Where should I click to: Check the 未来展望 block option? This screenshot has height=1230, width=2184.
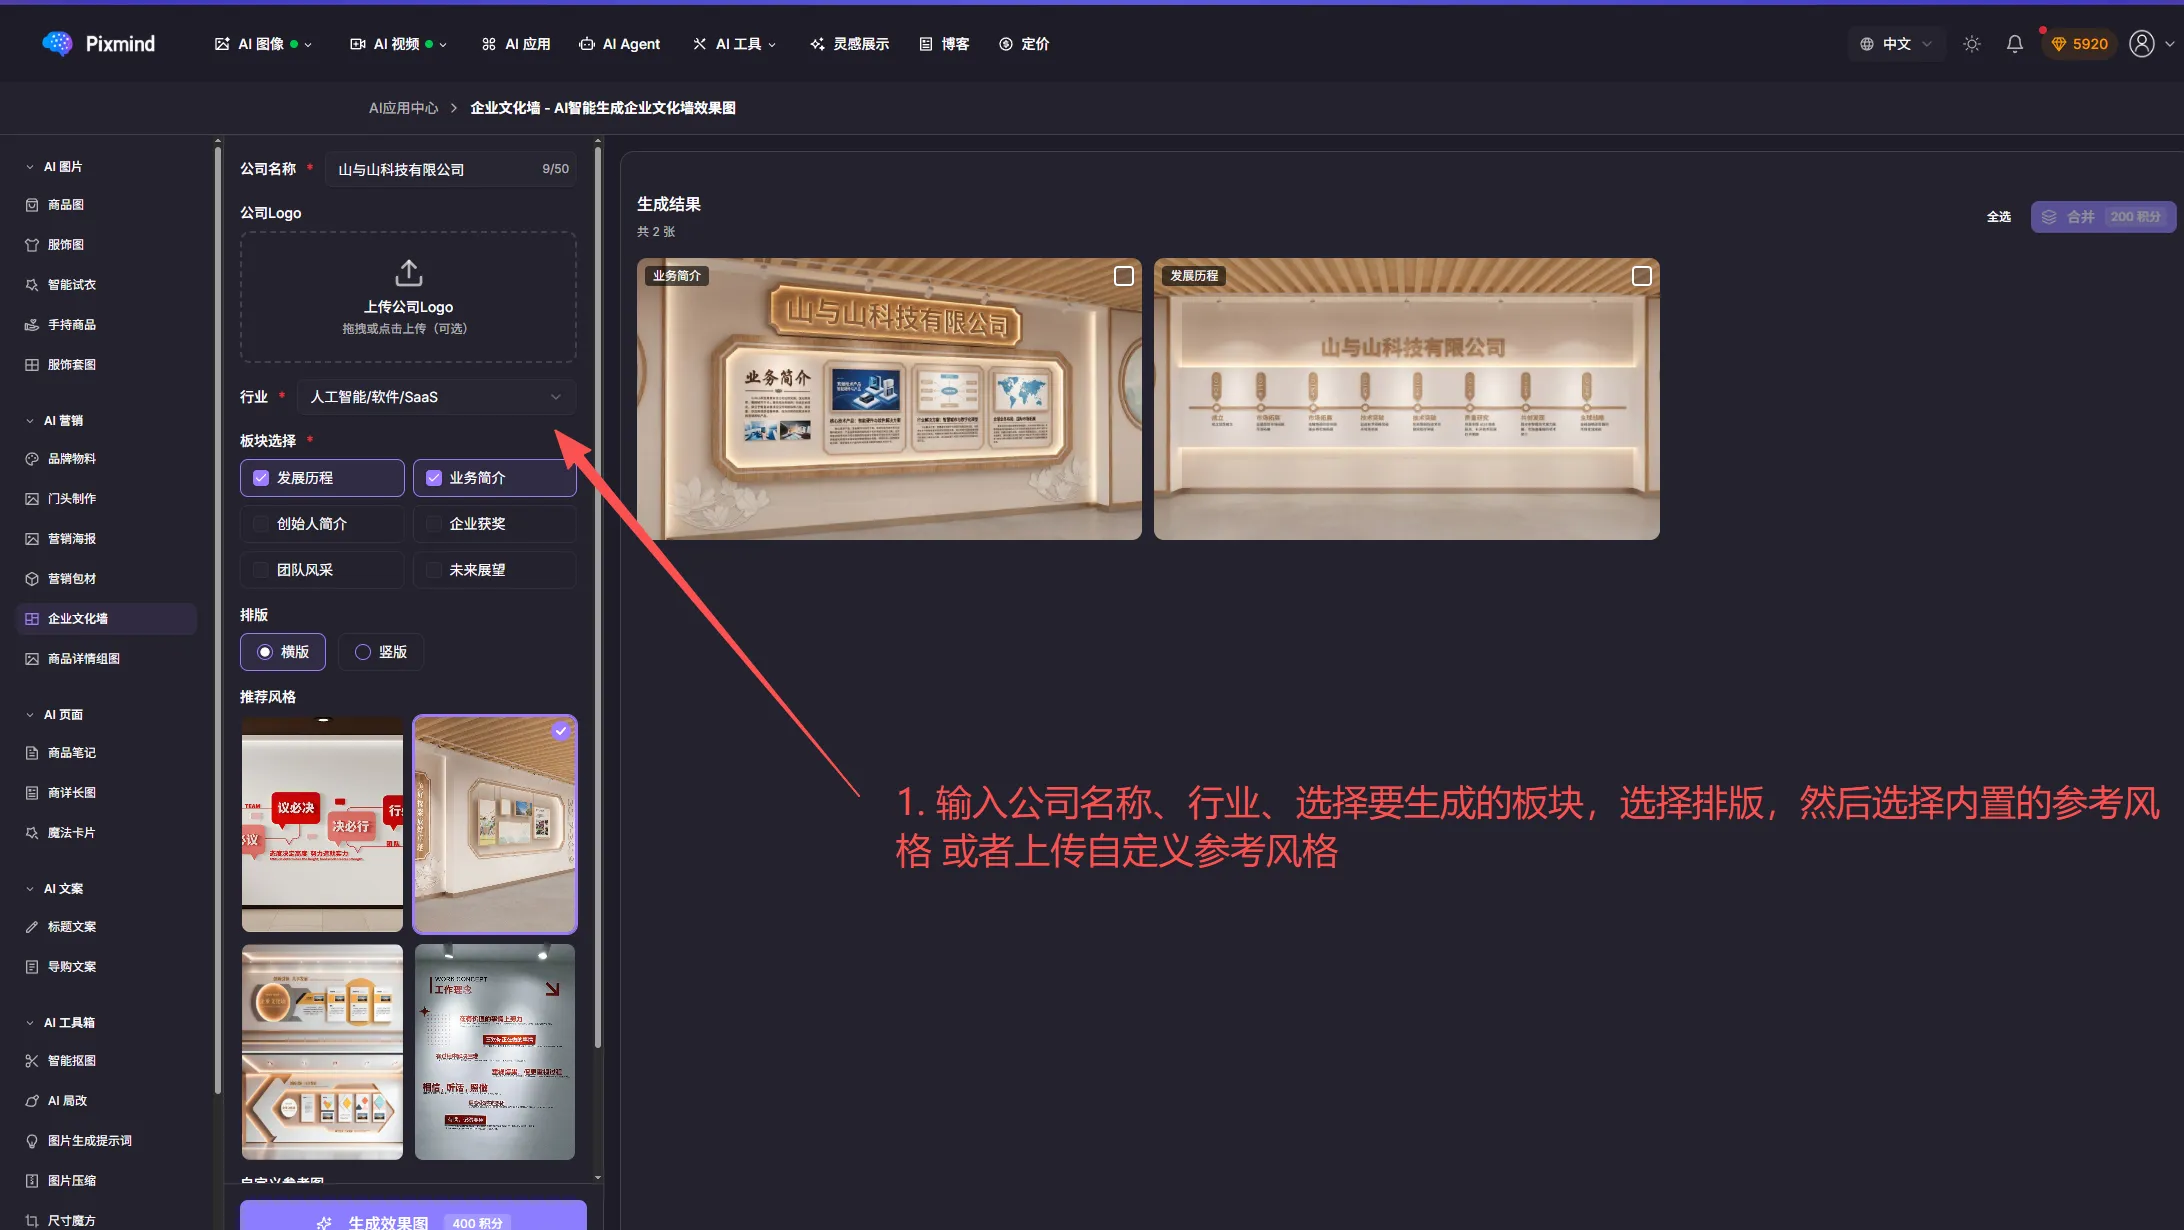coord(494,570)
